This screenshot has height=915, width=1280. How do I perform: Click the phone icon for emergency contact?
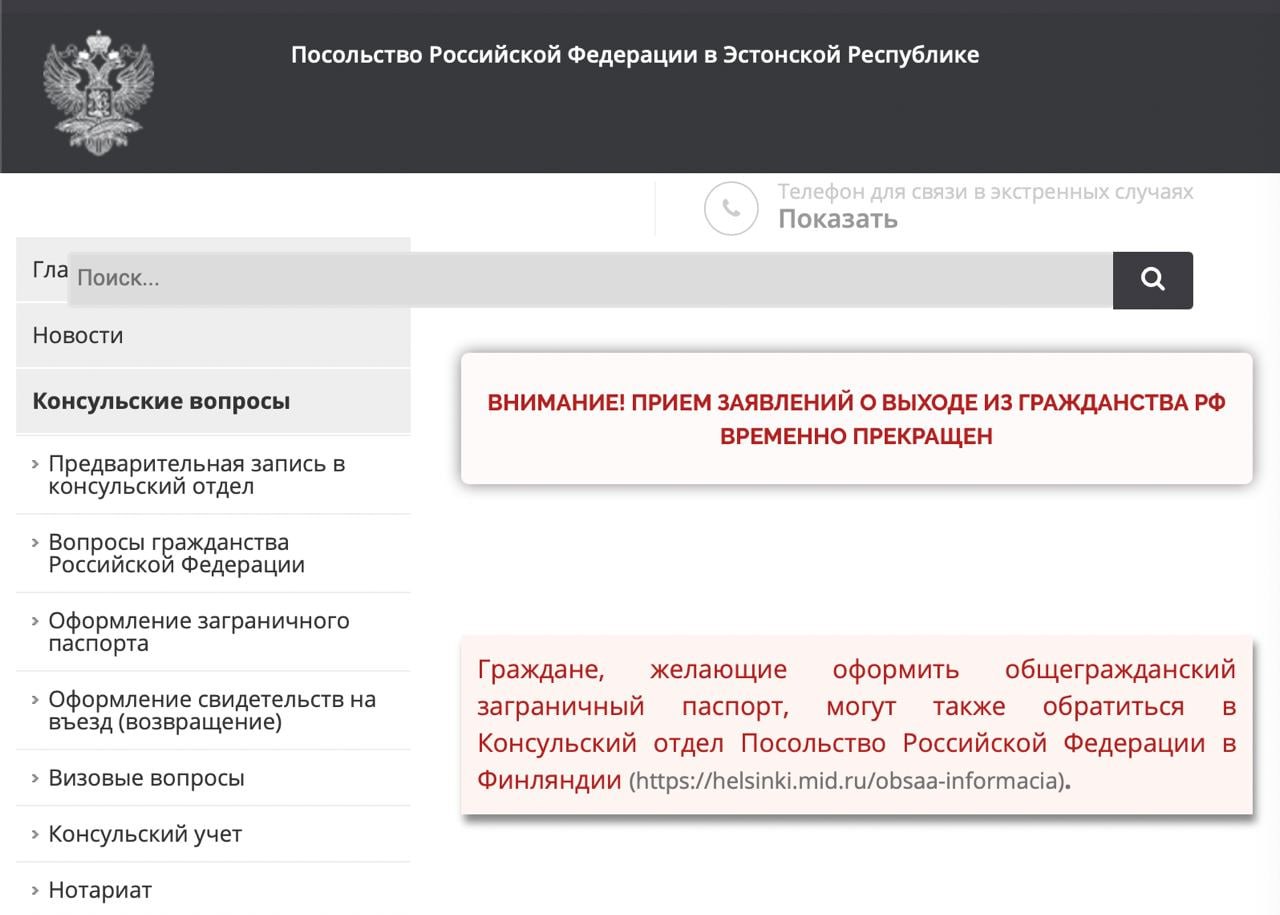tap(731, 208)
